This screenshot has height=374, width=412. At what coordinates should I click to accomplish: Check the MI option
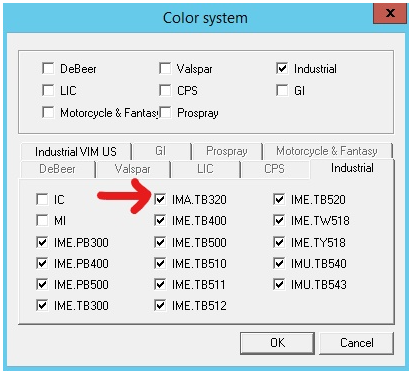[42, 220]
